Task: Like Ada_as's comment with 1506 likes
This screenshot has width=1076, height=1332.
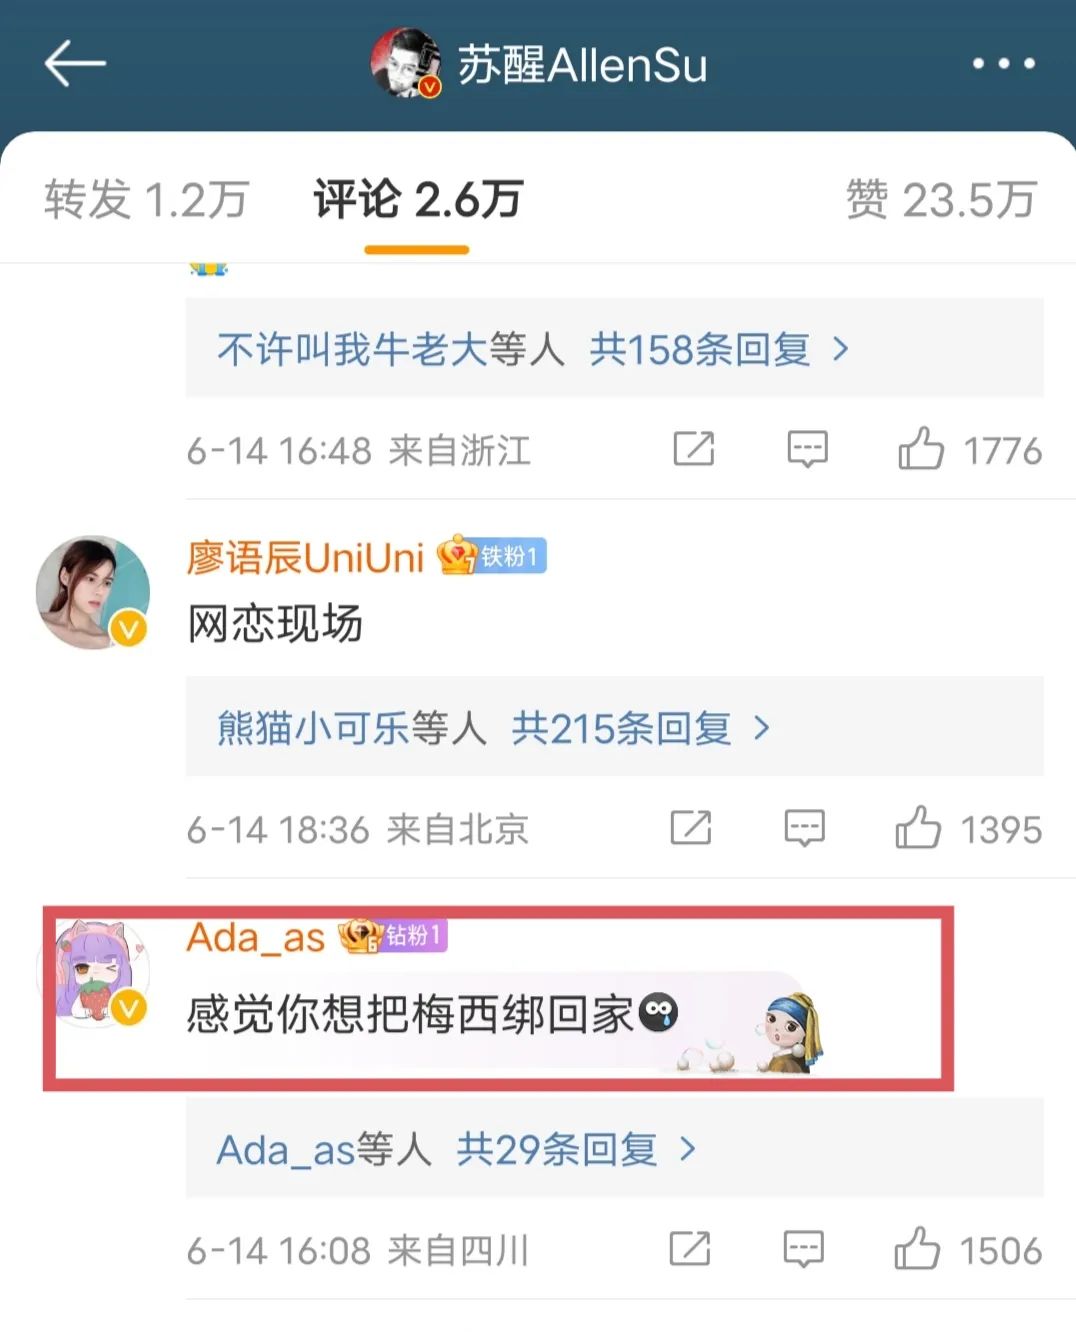Action: coord(916,1249)
